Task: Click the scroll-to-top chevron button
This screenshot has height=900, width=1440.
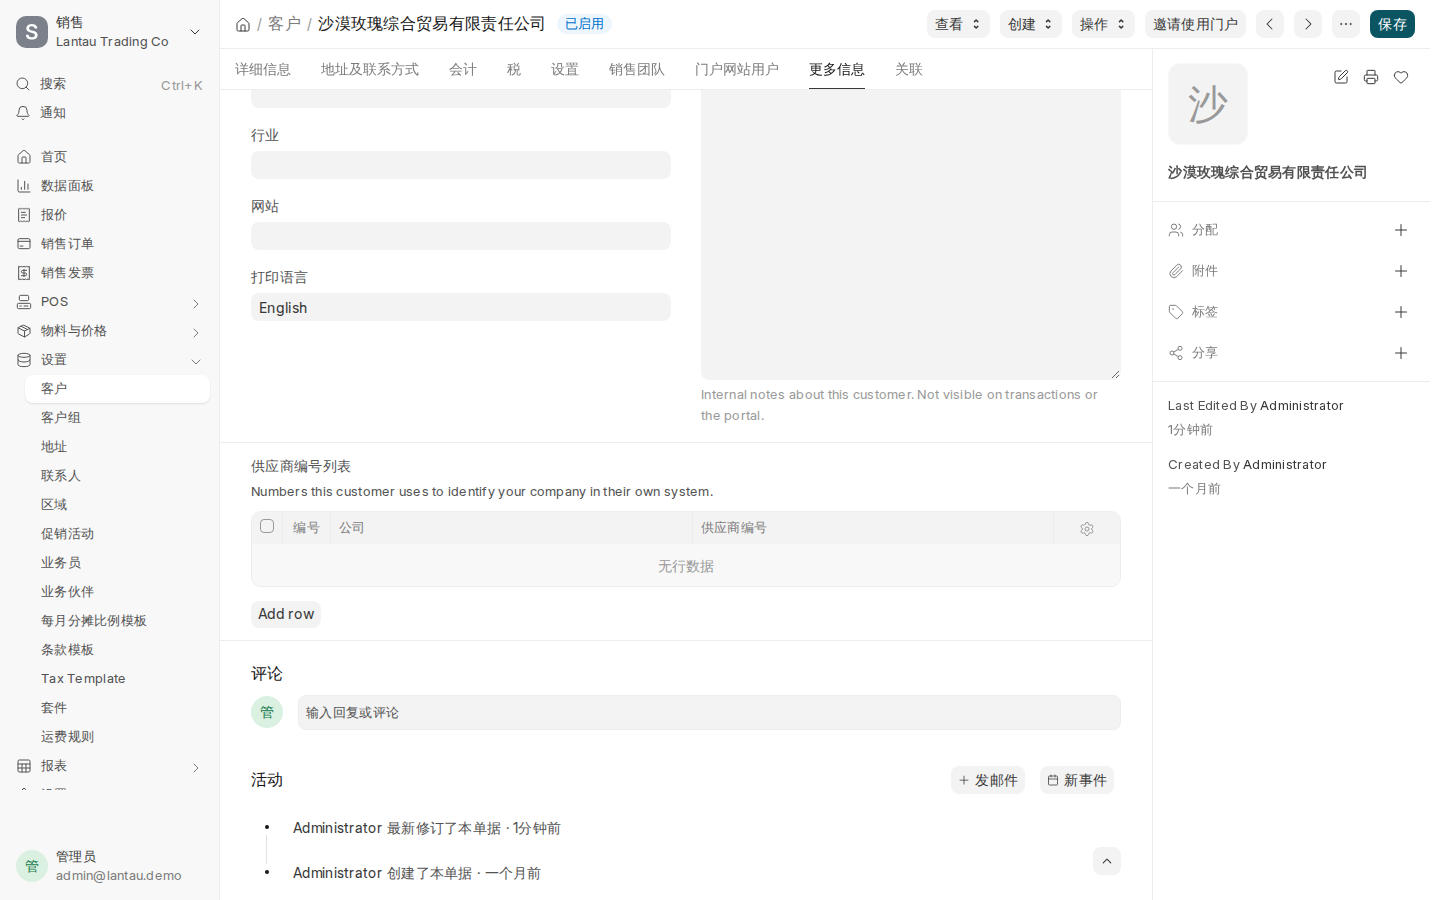Action: 1107,861
